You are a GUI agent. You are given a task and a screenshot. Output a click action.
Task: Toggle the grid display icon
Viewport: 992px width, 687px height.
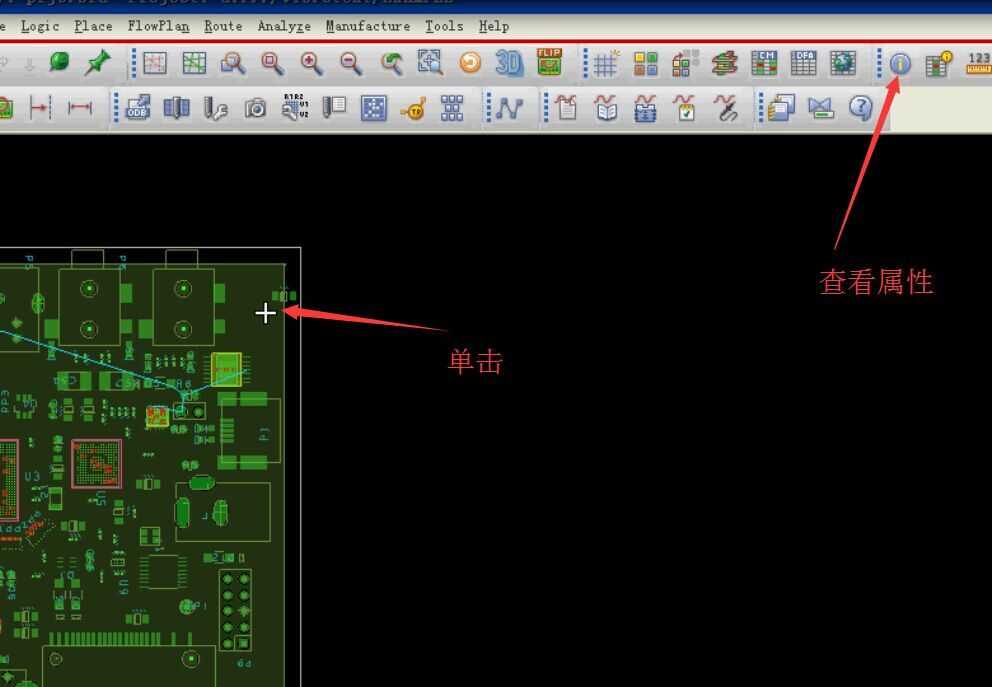(605, 63)
